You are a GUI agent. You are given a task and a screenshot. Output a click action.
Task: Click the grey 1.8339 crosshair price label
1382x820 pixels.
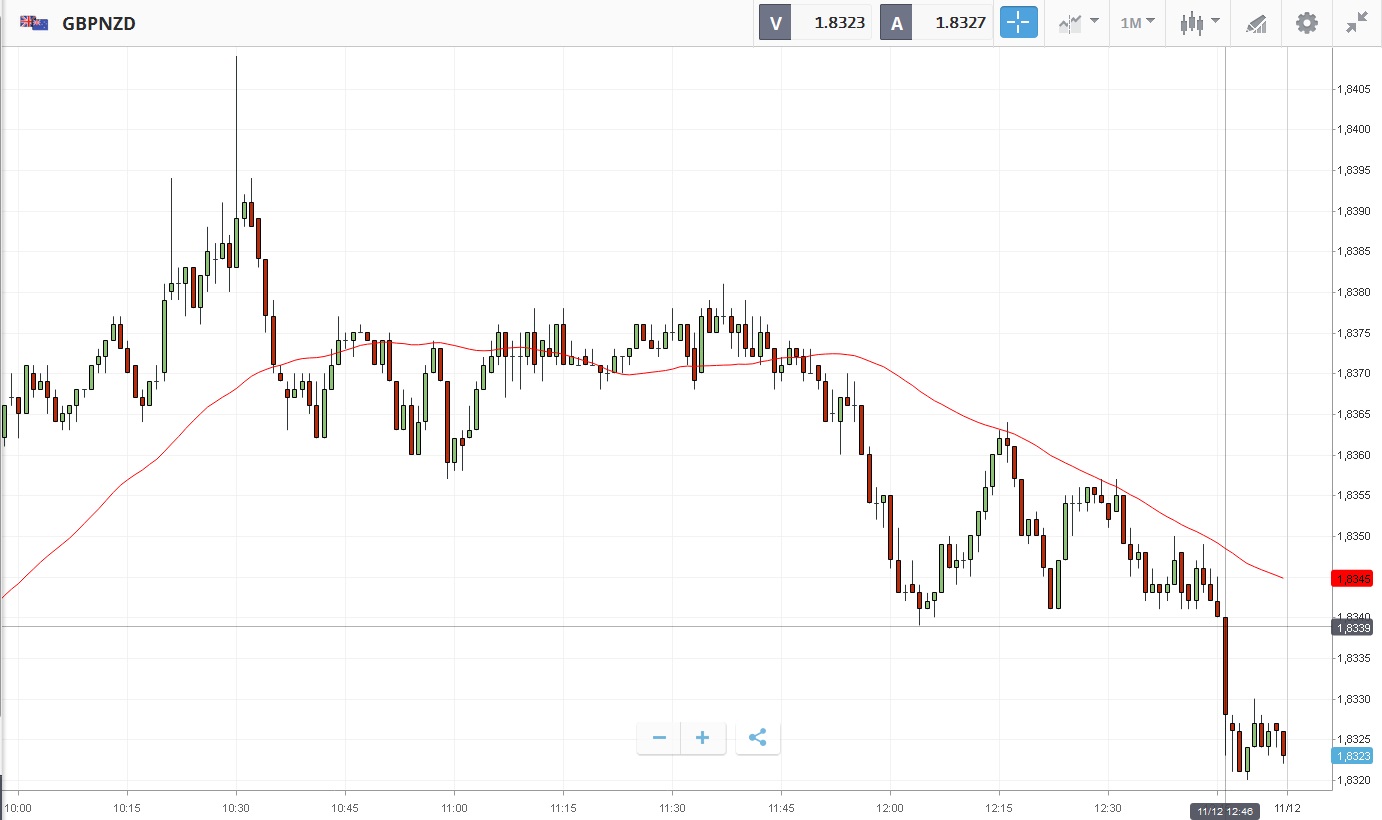1352,627
